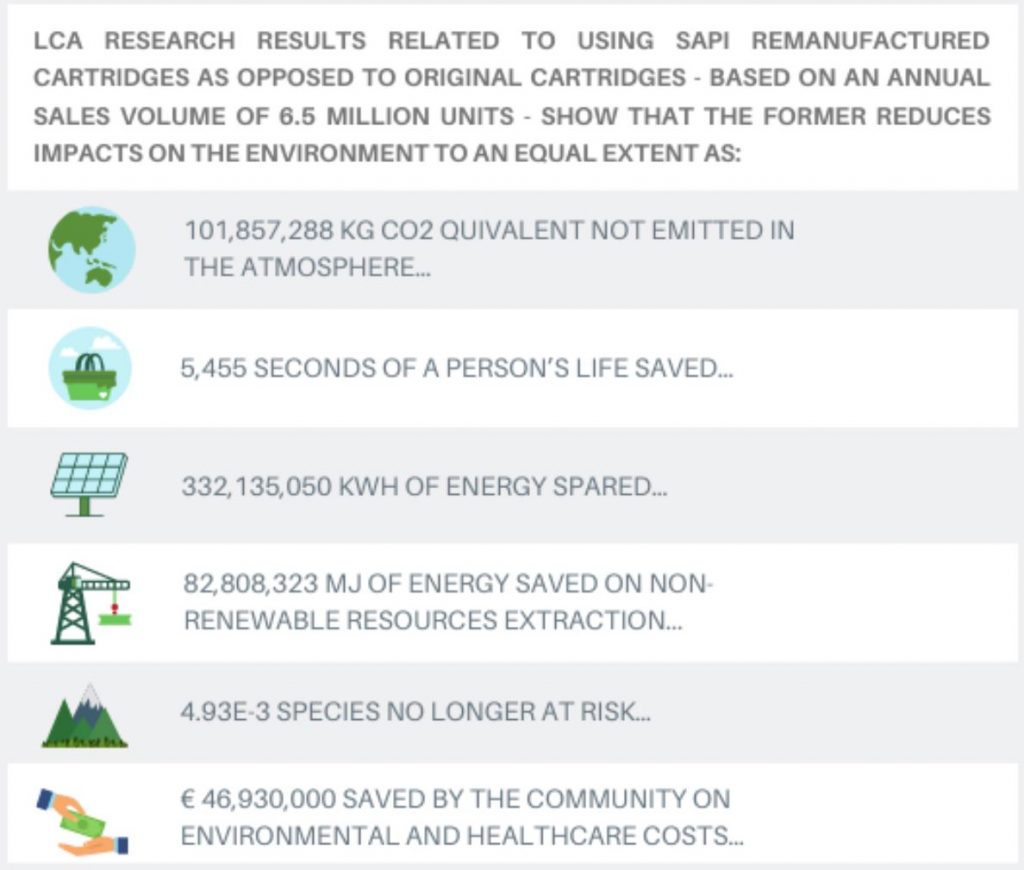
Task: Click 'SAPI REMANUFACTURED' words in header
Action: [x=833, y=40]
